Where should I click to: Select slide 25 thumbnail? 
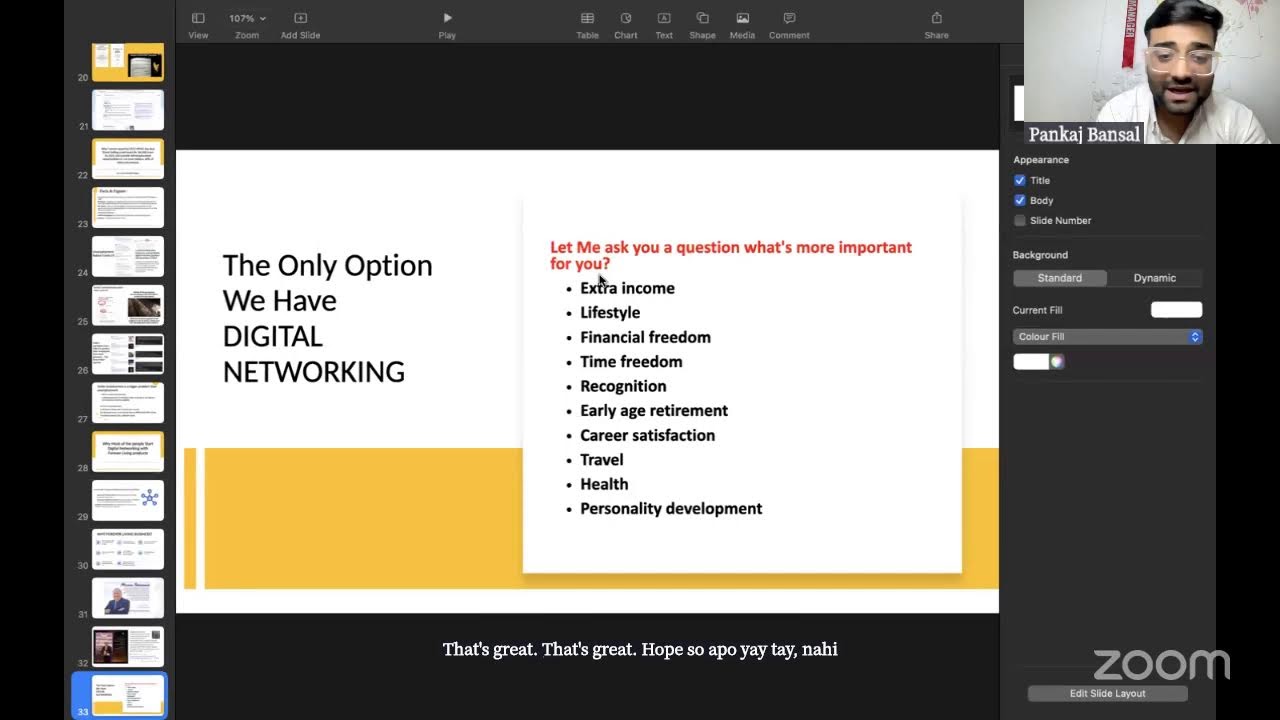click(x=128, y=306)
